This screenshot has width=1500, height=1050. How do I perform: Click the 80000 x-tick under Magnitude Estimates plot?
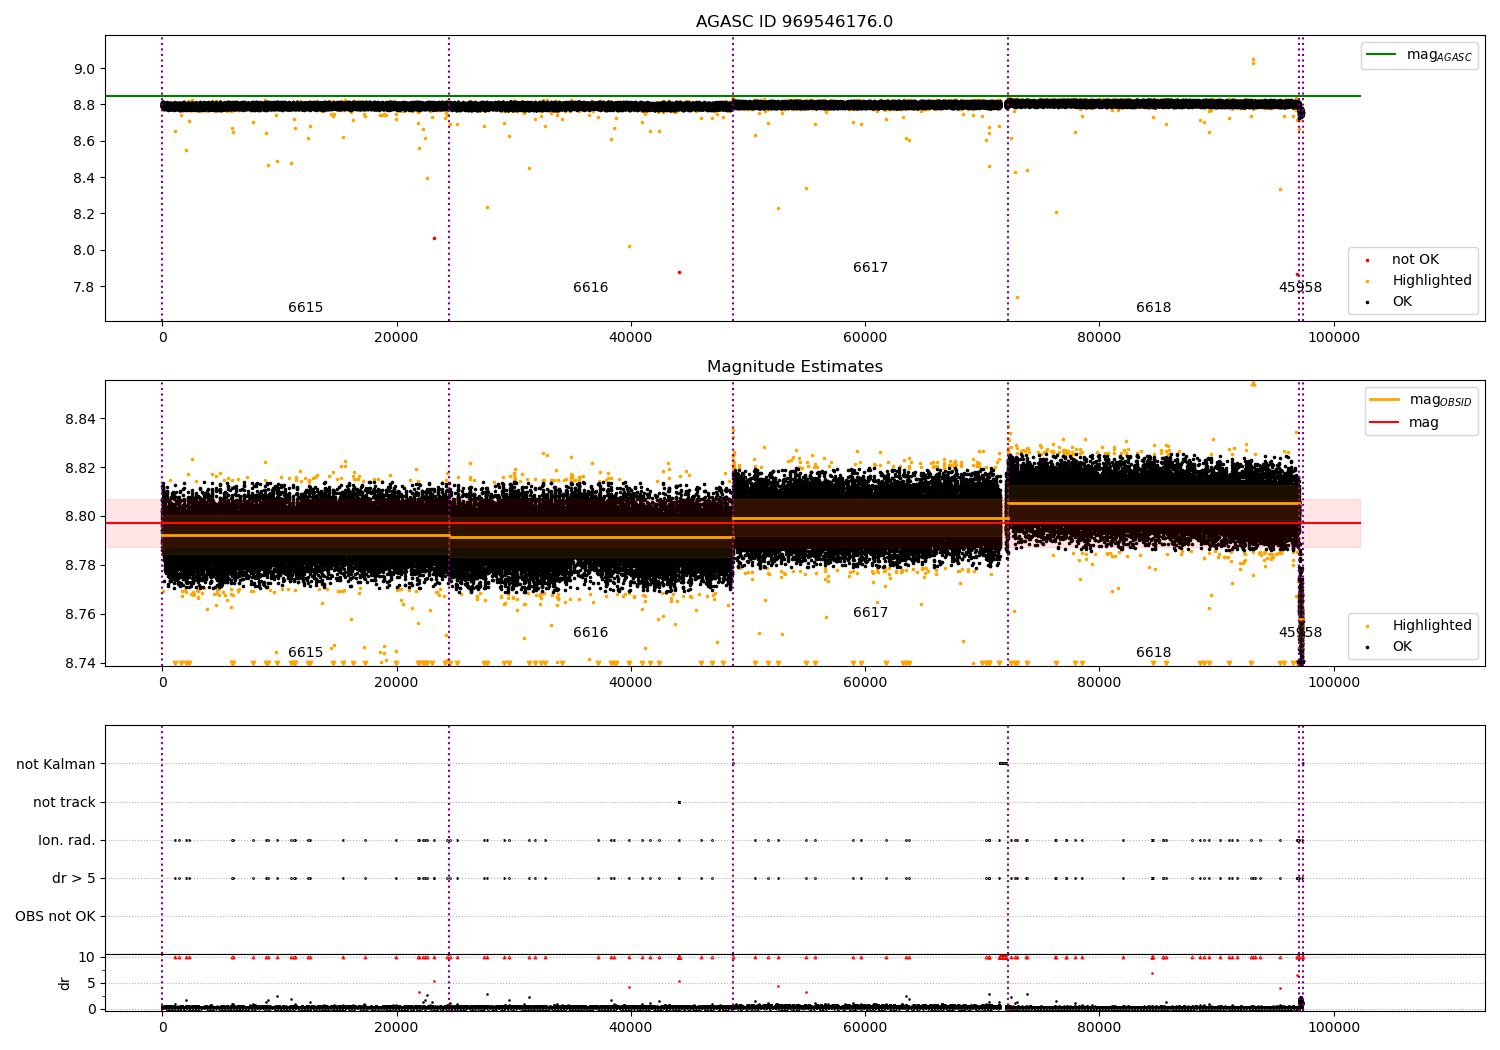(x=1099, y=682)
